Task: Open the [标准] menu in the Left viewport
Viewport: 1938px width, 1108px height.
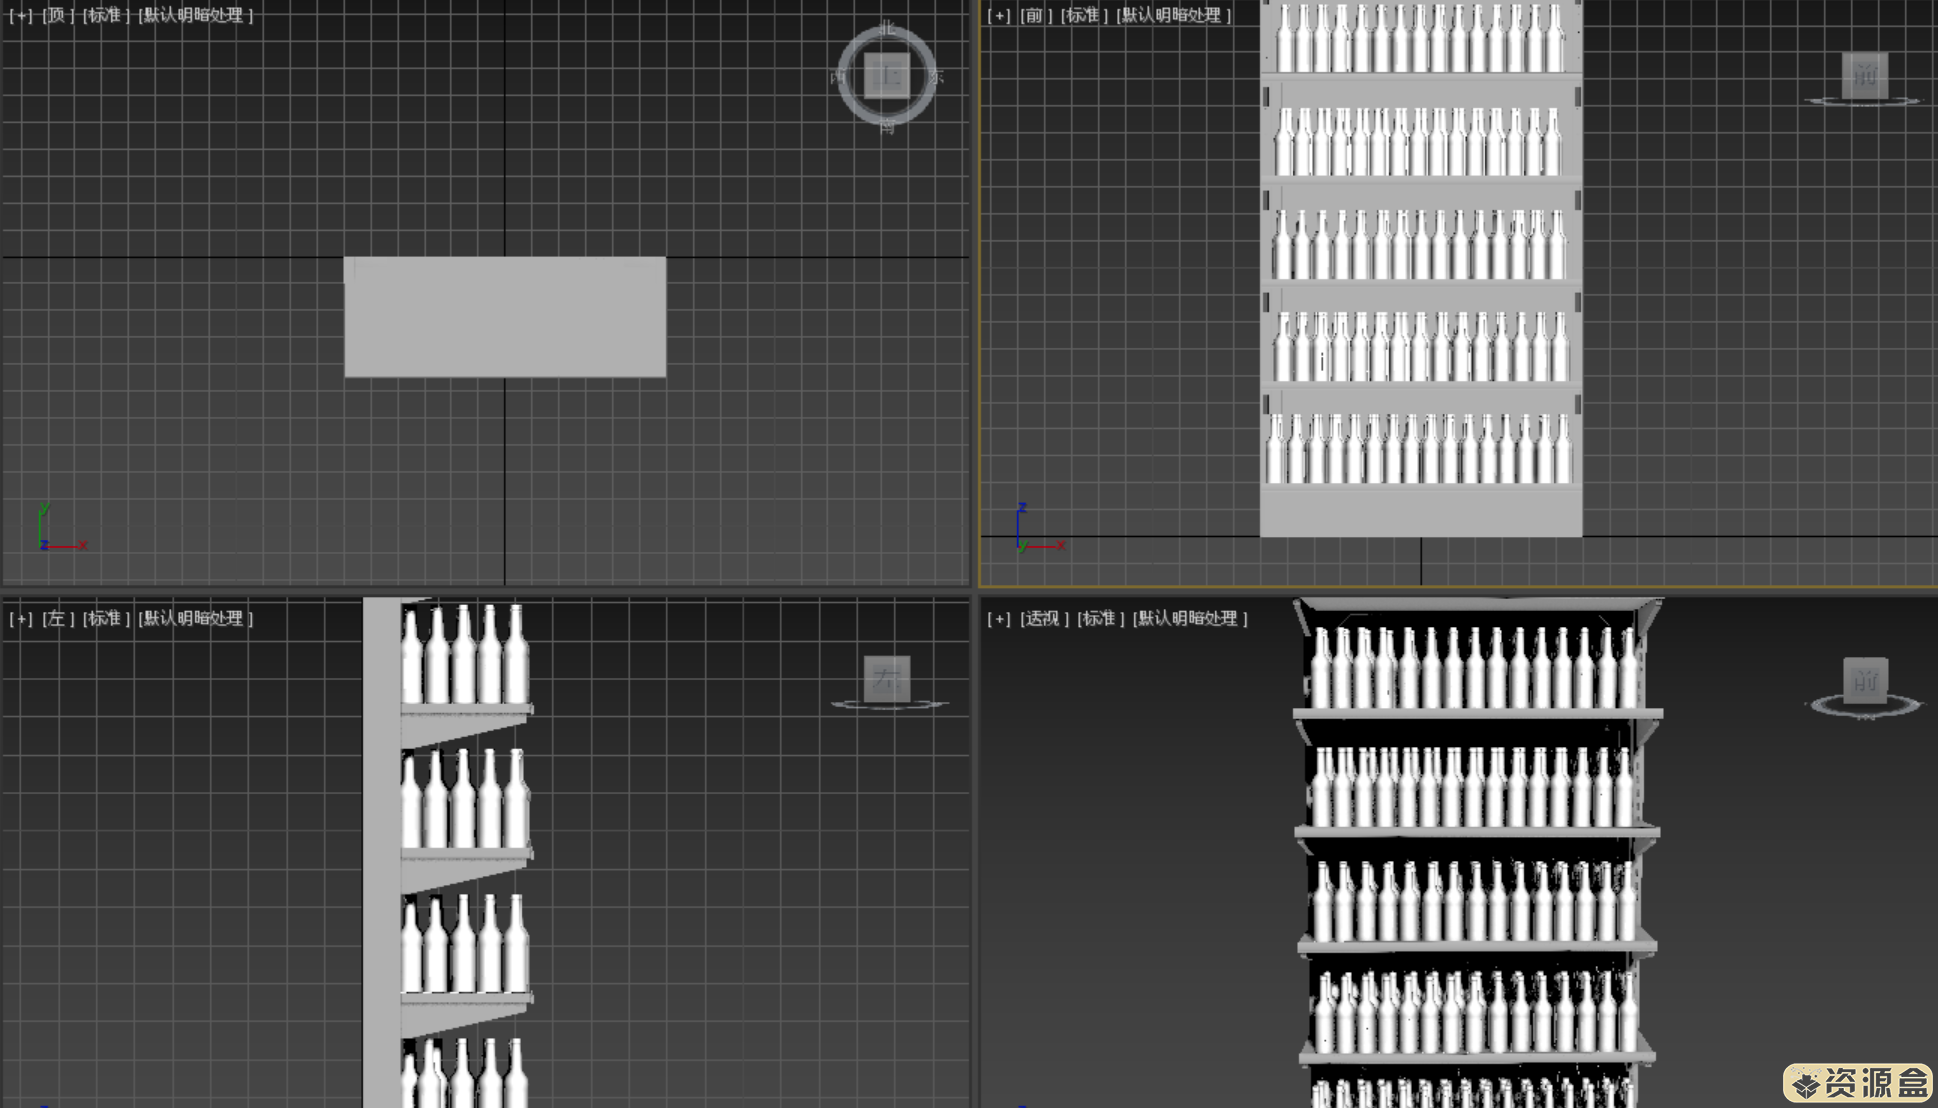Action: coord(106,618)
